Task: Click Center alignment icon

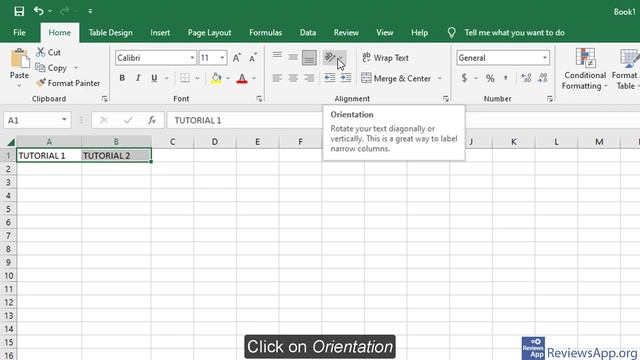Action: tap(293, 78)
